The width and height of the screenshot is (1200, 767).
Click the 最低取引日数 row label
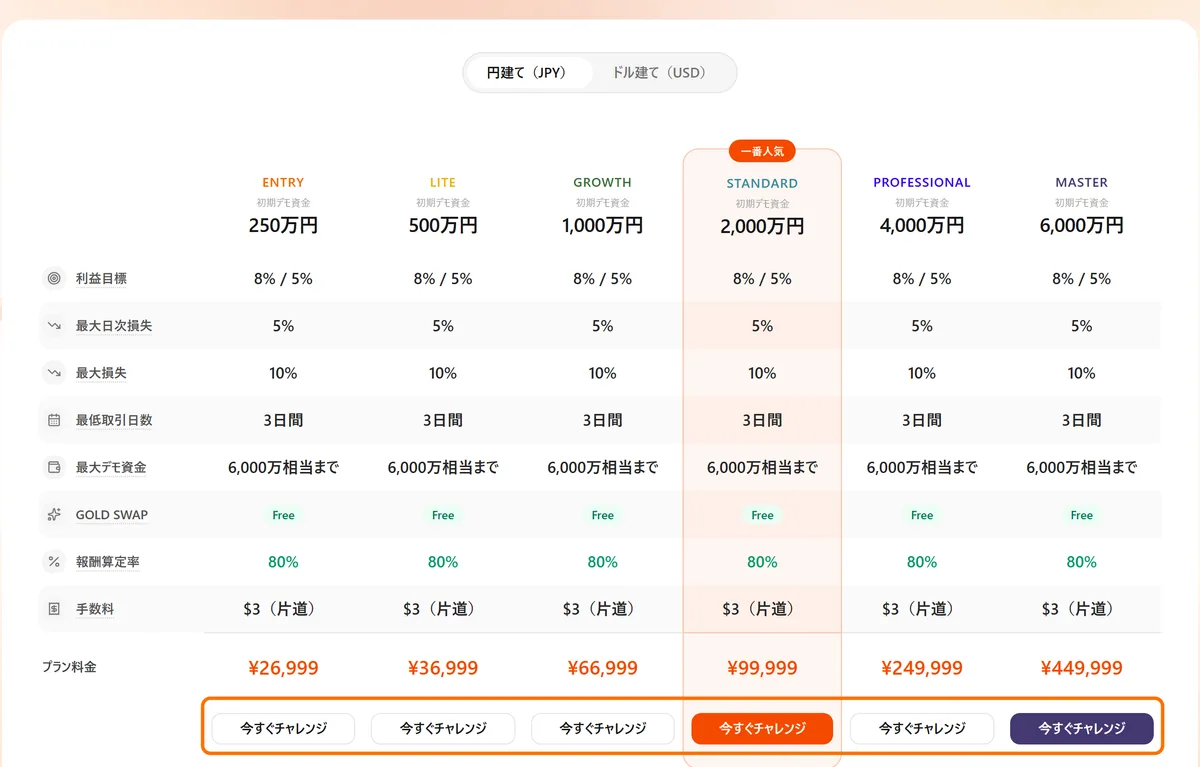tap(114, 420)
